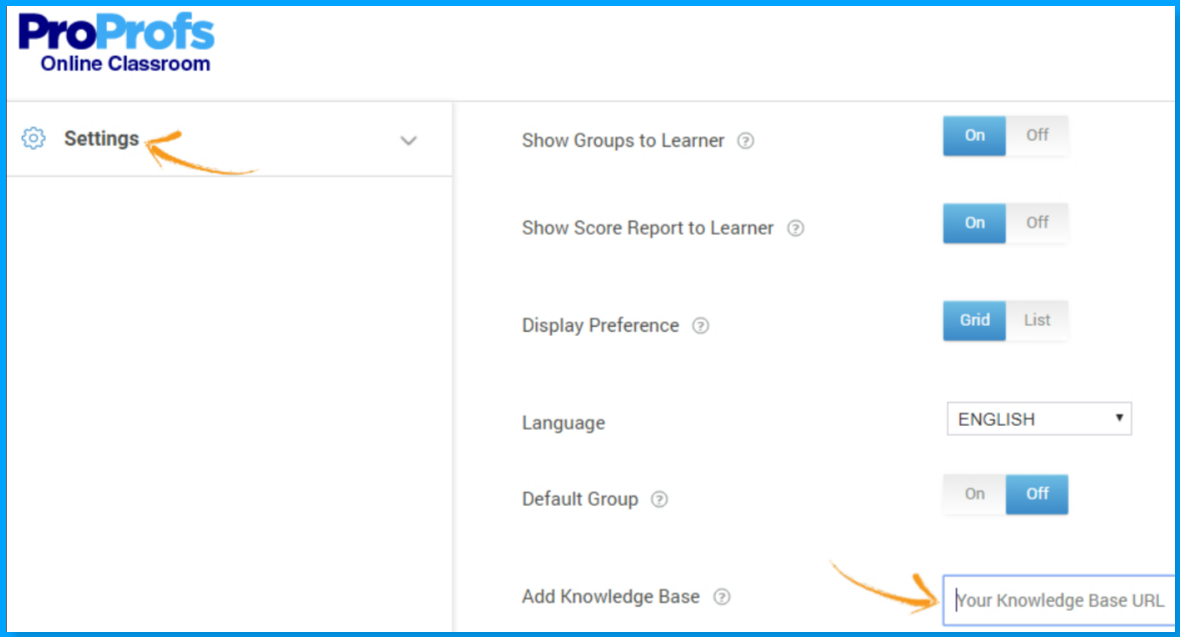Collapse the Settings section chevron
Image resolution: width=1180 pixels, height=637 pixels.
pos(408,140)
